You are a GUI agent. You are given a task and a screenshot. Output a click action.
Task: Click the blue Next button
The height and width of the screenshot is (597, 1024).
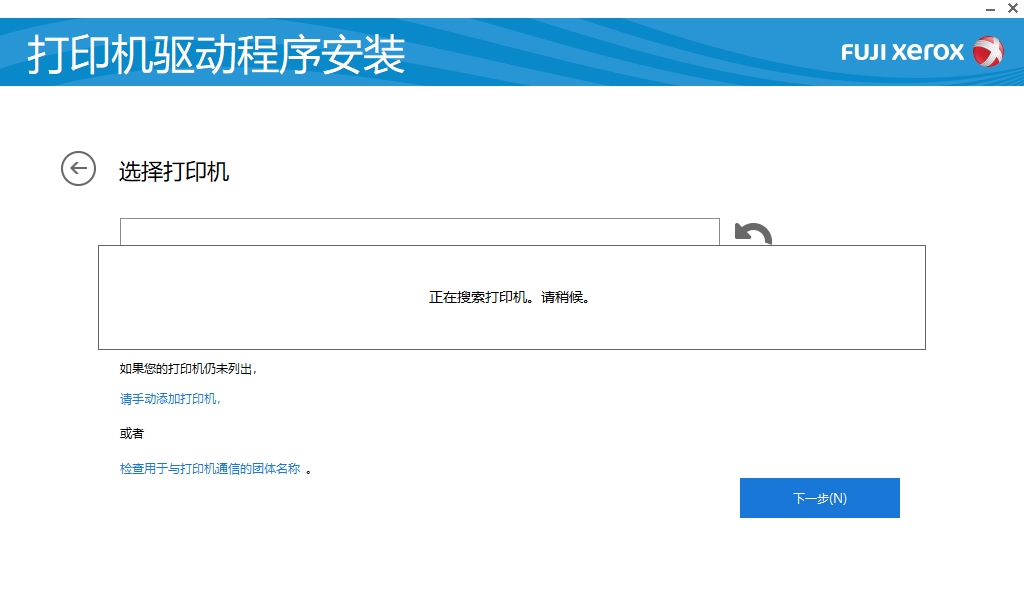click(819, 497)
